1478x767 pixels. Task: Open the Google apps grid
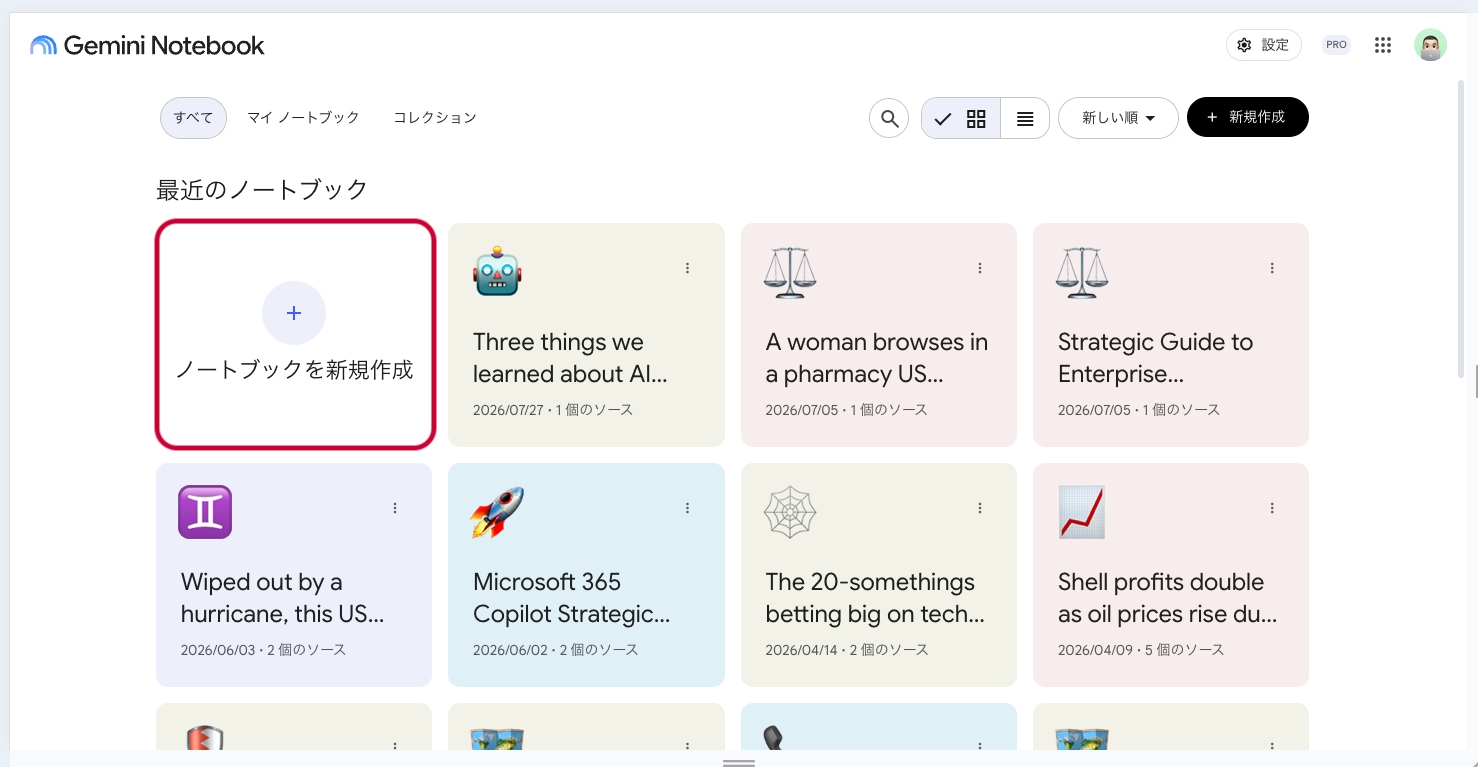click(1383, 45)
